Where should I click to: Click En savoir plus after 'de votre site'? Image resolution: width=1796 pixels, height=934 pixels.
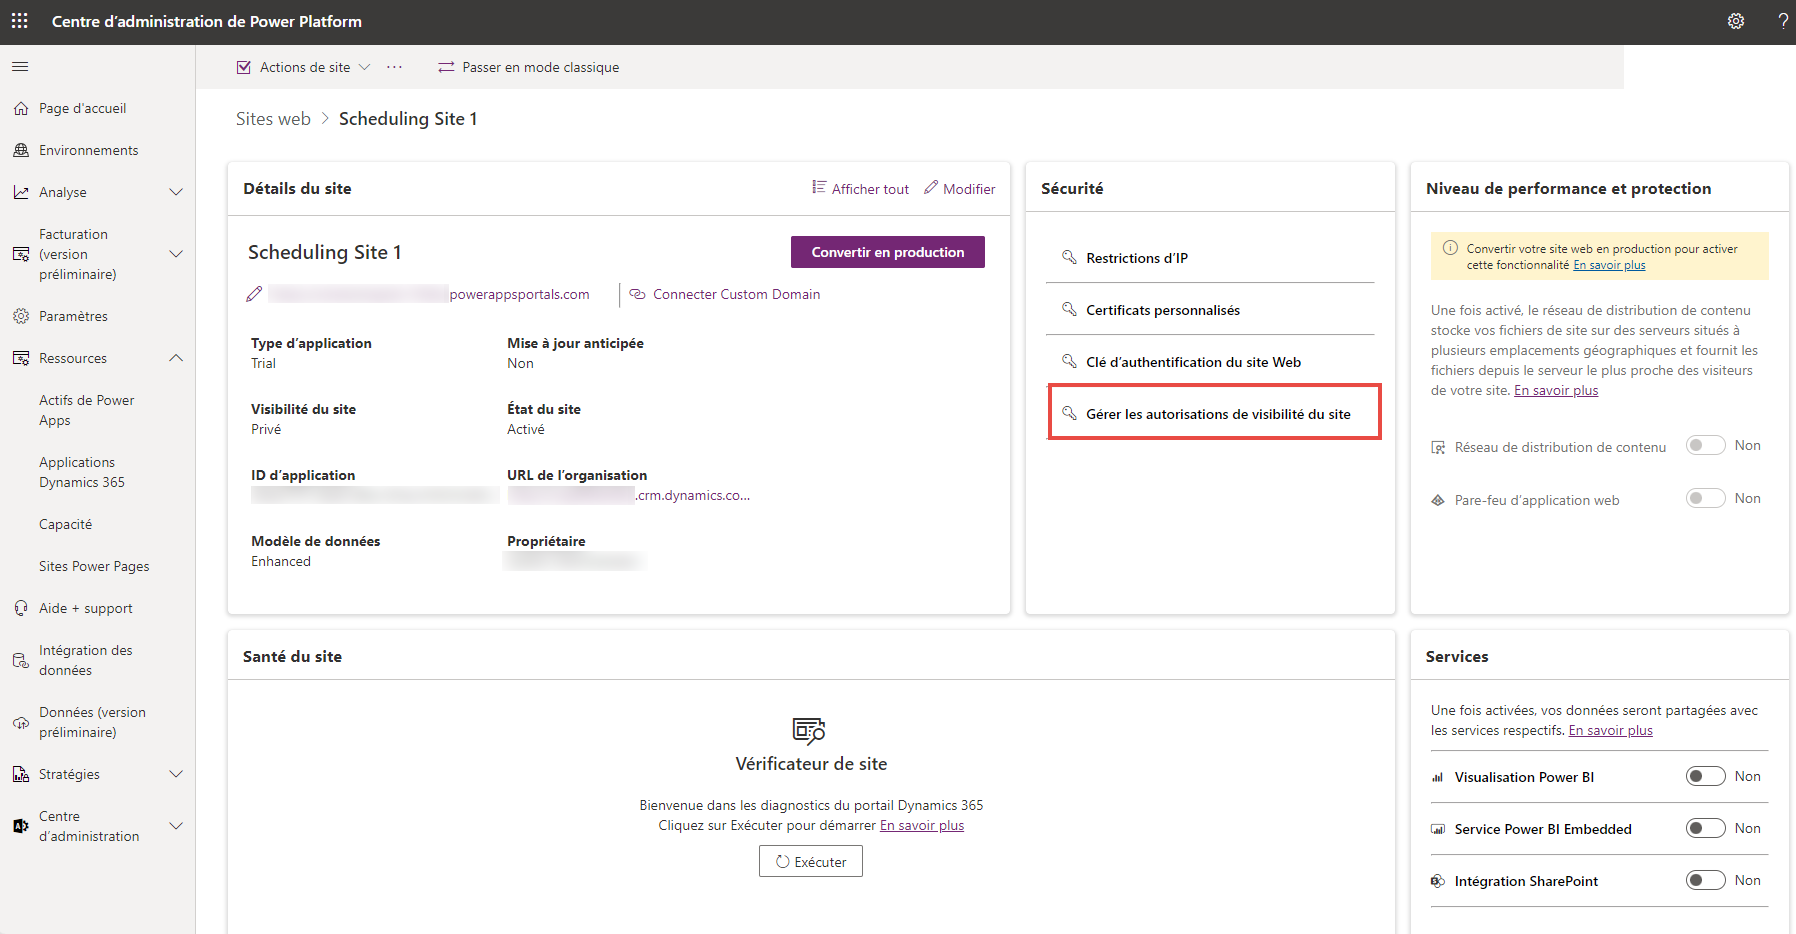pyautogui.click(x=1556, y=390)
